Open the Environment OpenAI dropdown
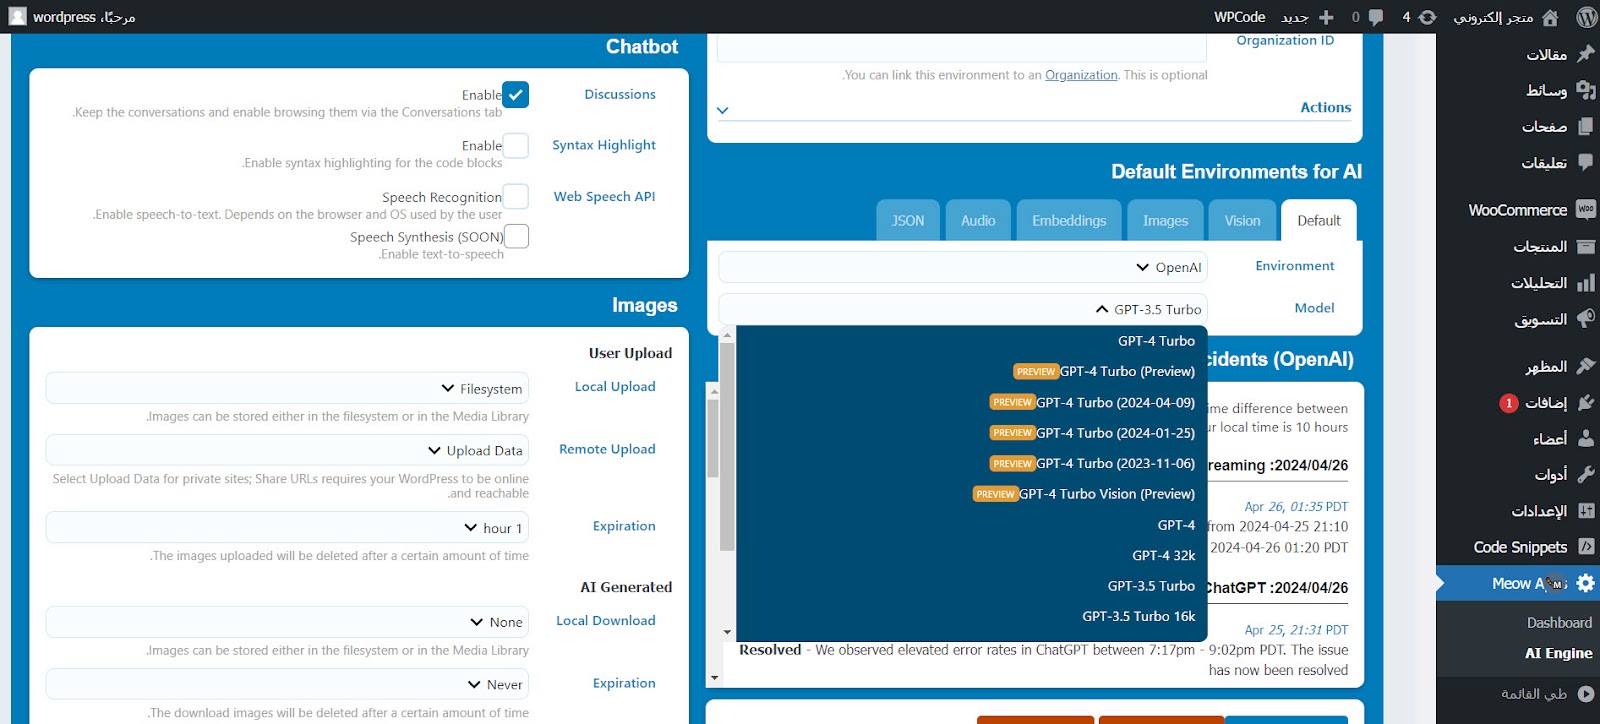This screenshot has width=1600, height=724. click(963, 267)
